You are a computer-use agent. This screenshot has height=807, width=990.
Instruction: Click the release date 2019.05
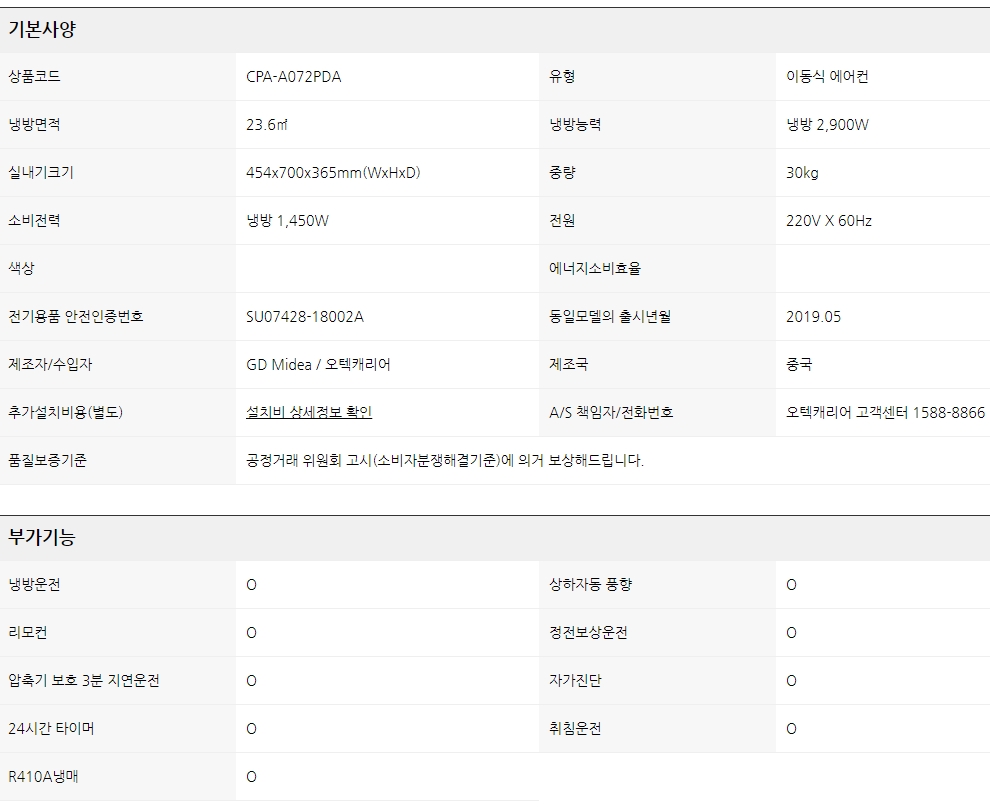click(x=814, y=317)
